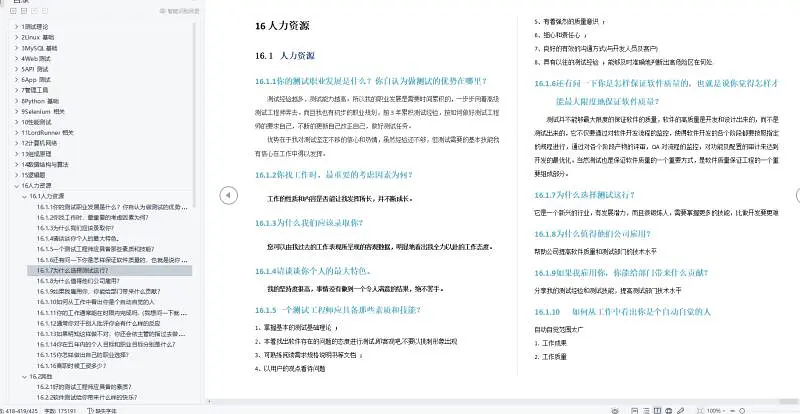This screenshot has width=800, height=414.
Task: Click the fit-page zoom icon beside 100%
Action: point(700,410)
